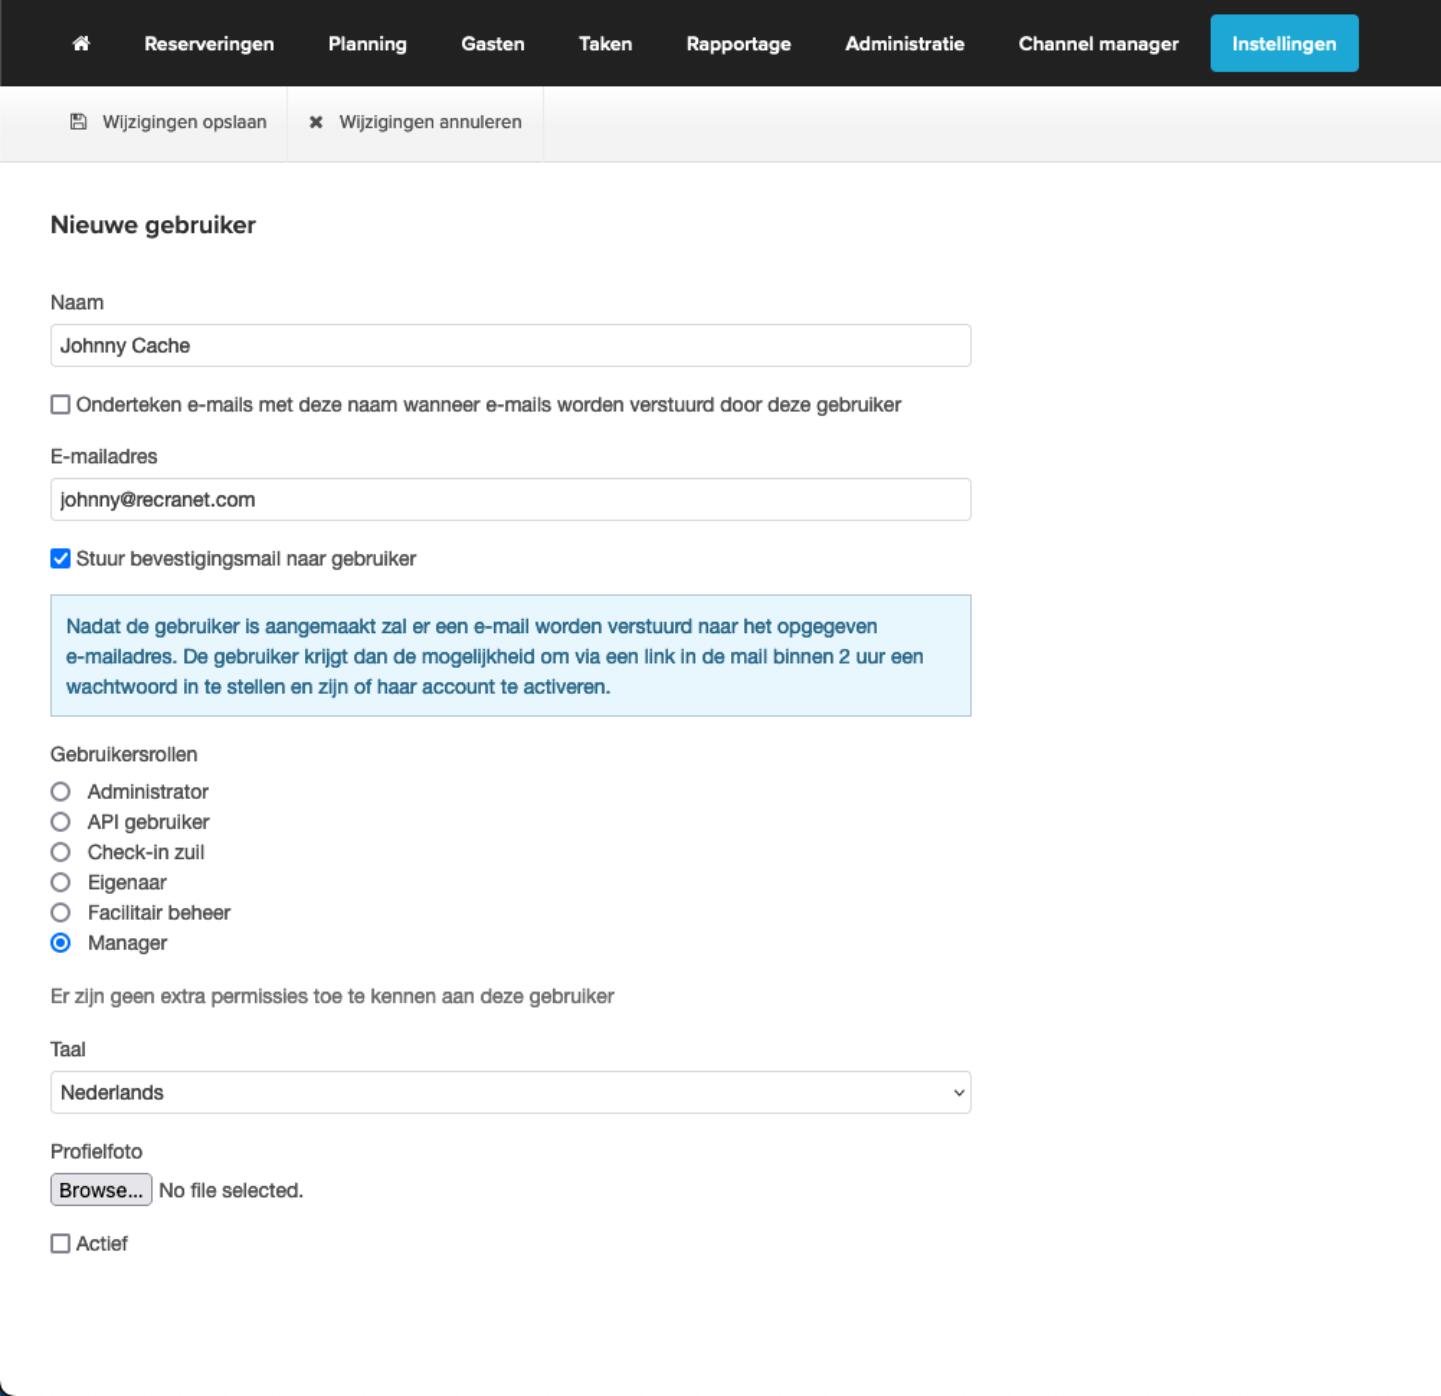Click the Instellingen button
Viewport: 1441px width, 1396px height.
click(1284, 44)
